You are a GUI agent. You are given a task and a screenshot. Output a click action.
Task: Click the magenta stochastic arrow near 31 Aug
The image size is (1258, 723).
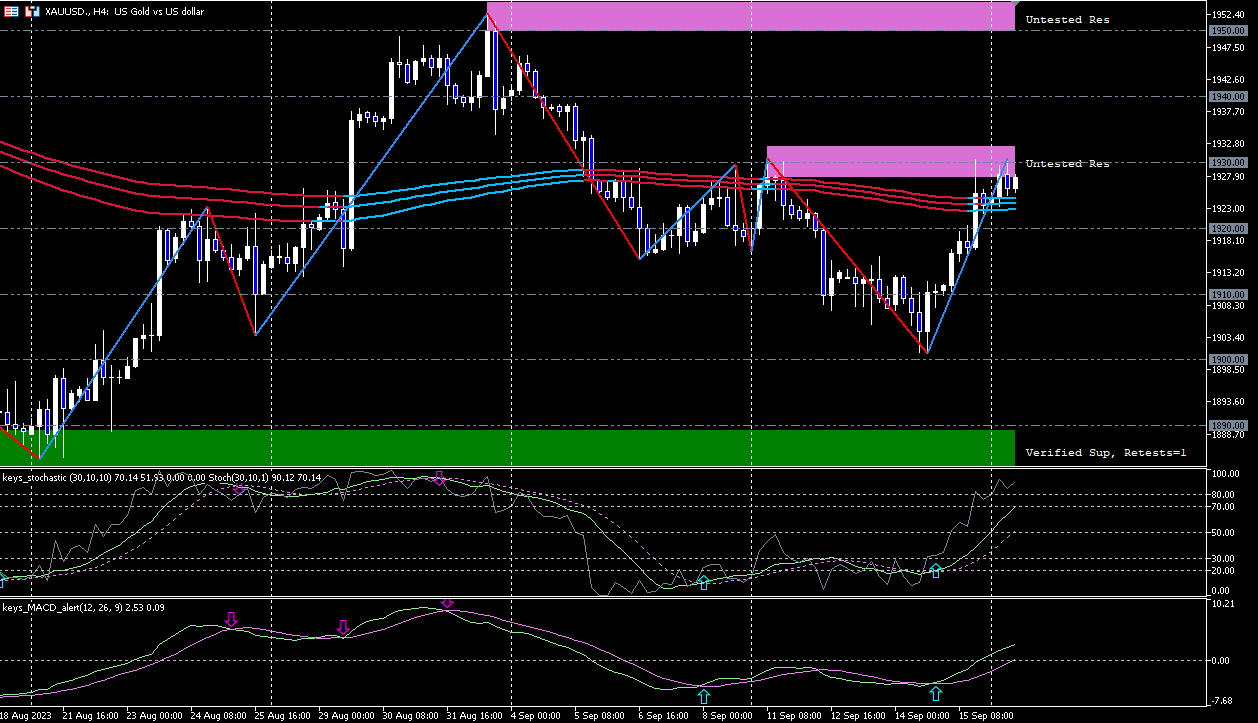(x=438, y=478)
